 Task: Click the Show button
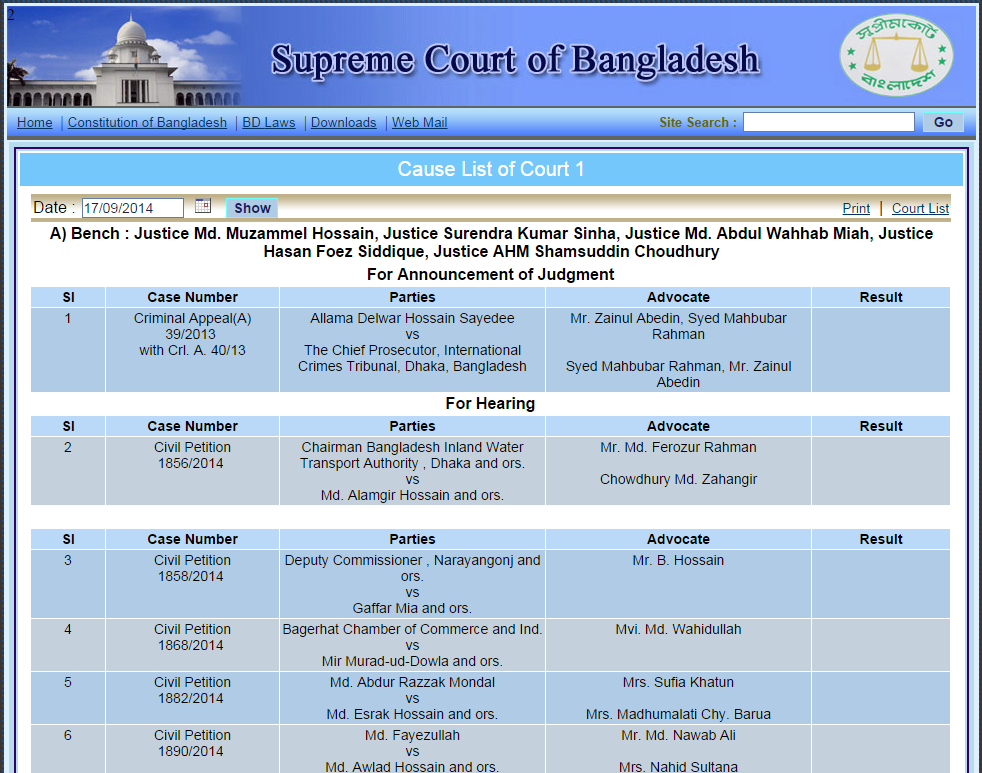[x=252, y=208]
